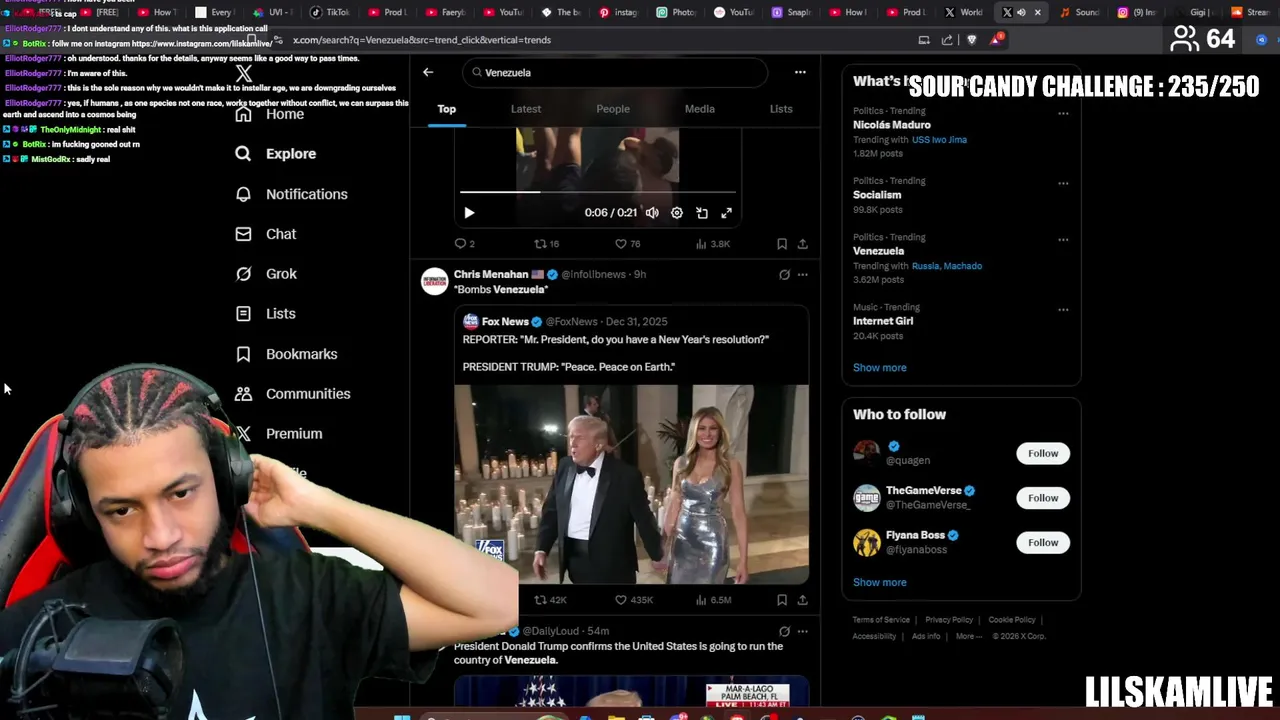Open Home from the sidebar
This screenshot has width=1280, height=720.
[x=269, y=114]
